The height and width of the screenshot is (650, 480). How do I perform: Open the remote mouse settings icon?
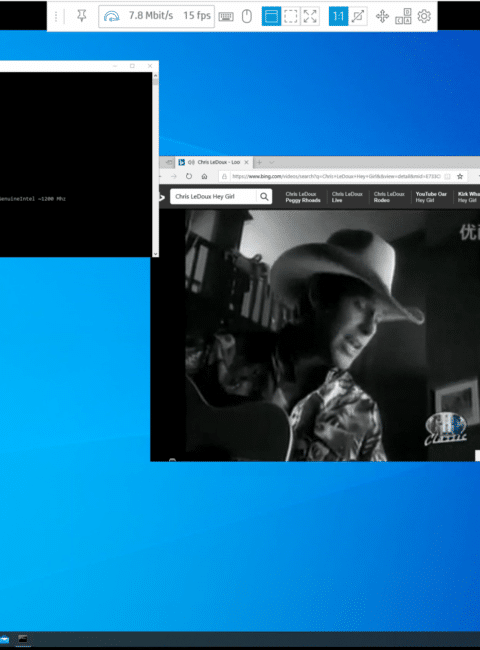pyautogui.click(x=247, y=17)
